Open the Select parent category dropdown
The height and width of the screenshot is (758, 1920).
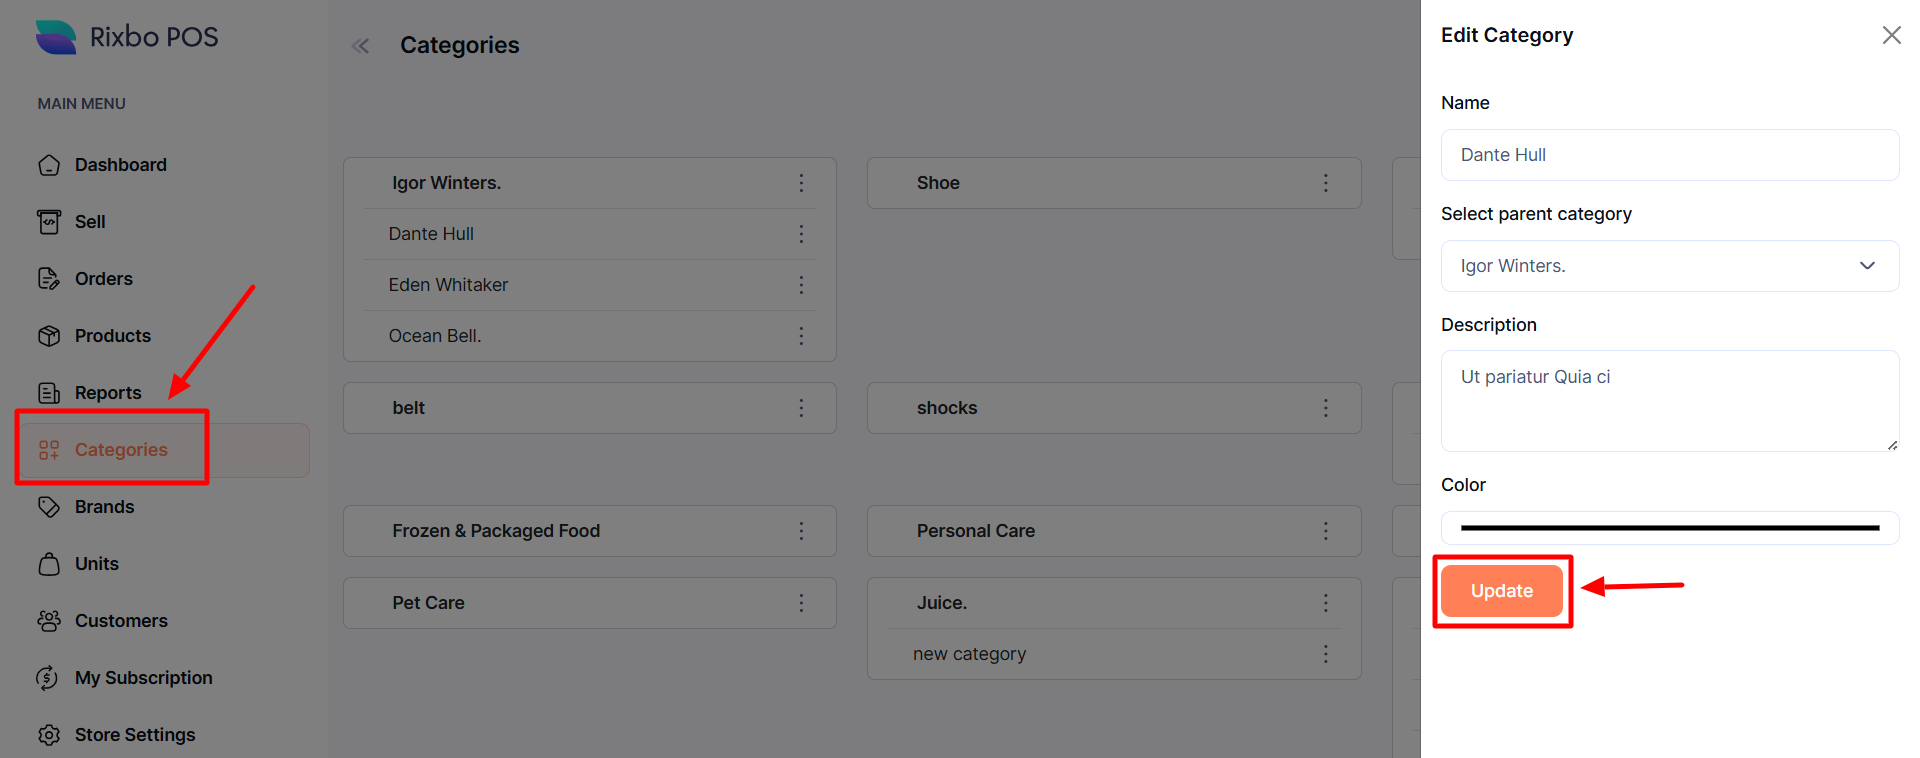pyautogui.click(x=1669, y=266)
